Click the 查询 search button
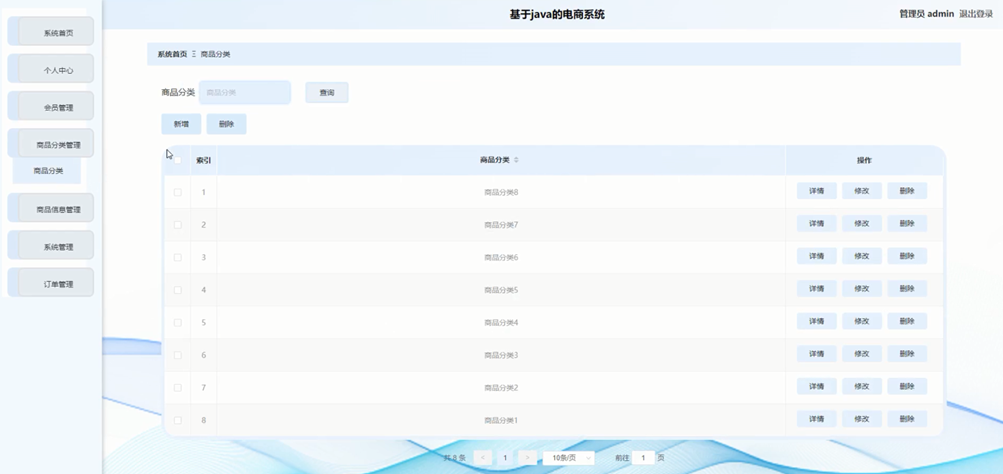 [x=327, y=93]
